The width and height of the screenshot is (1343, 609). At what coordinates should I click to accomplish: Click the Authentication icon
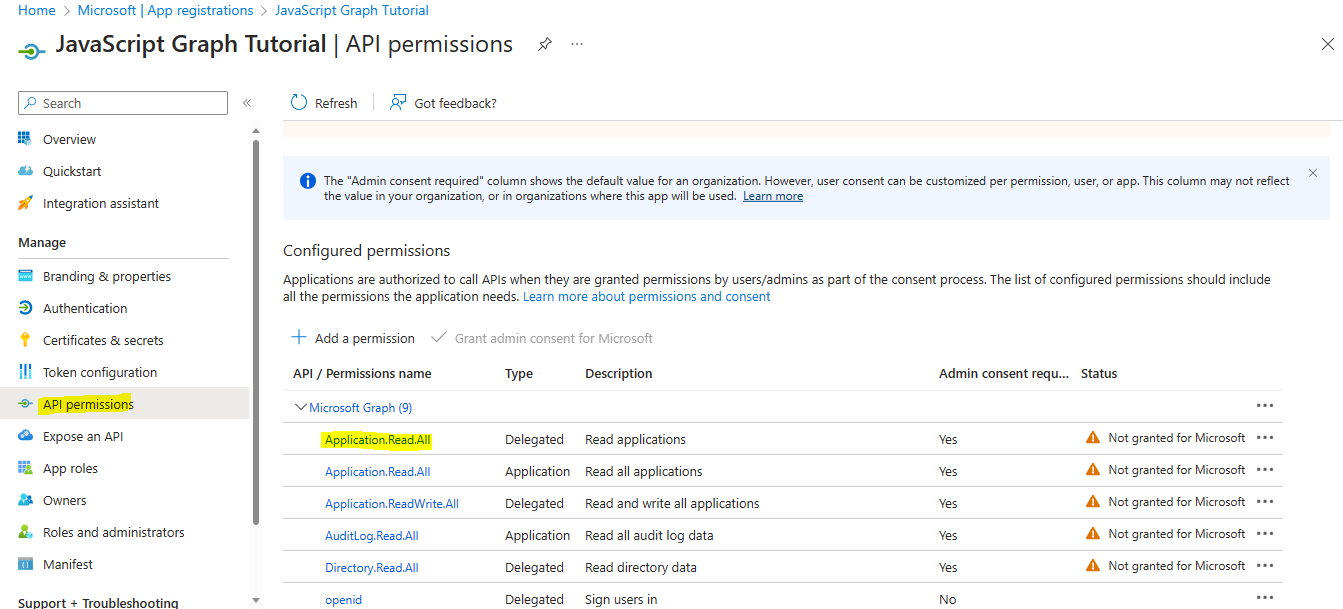click(x=26, y=308)
